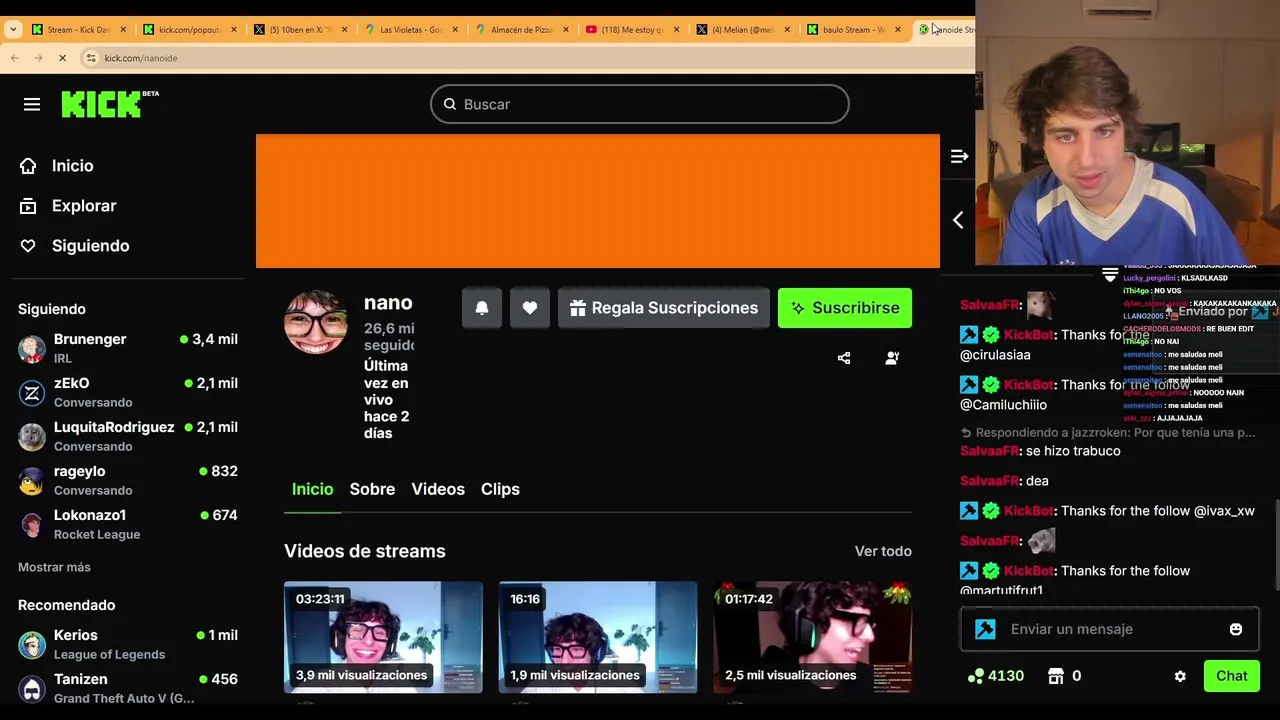Switch to Melian X browser tab
This screenshot has height=720, width=1280.
[743, 30]
